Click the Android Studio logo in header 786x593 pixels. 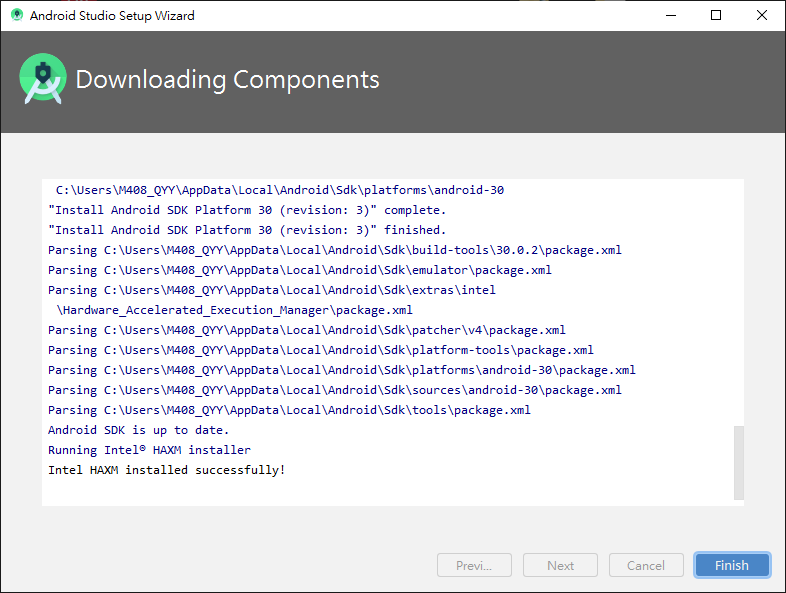[x=43, y=79]
